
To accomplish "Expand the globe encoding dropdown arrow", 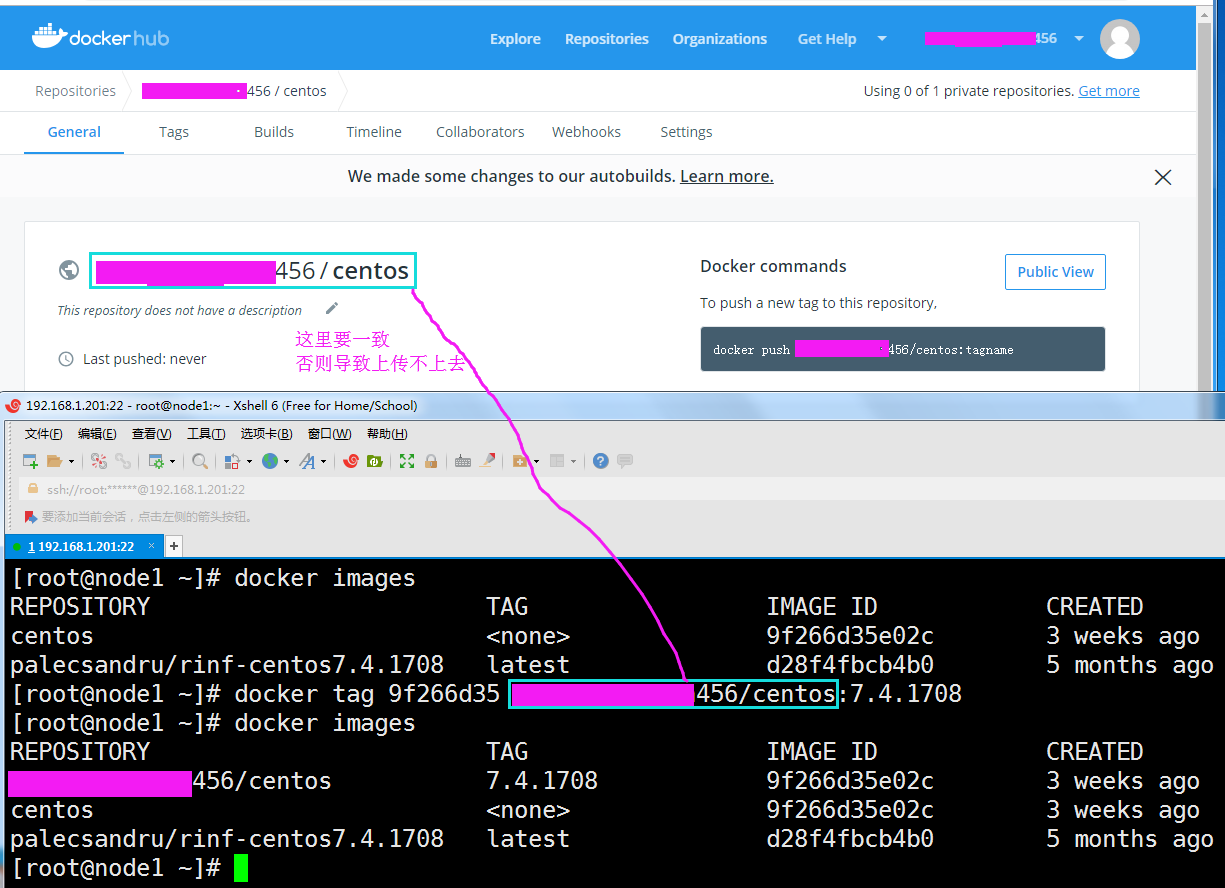I will [286, 462].
